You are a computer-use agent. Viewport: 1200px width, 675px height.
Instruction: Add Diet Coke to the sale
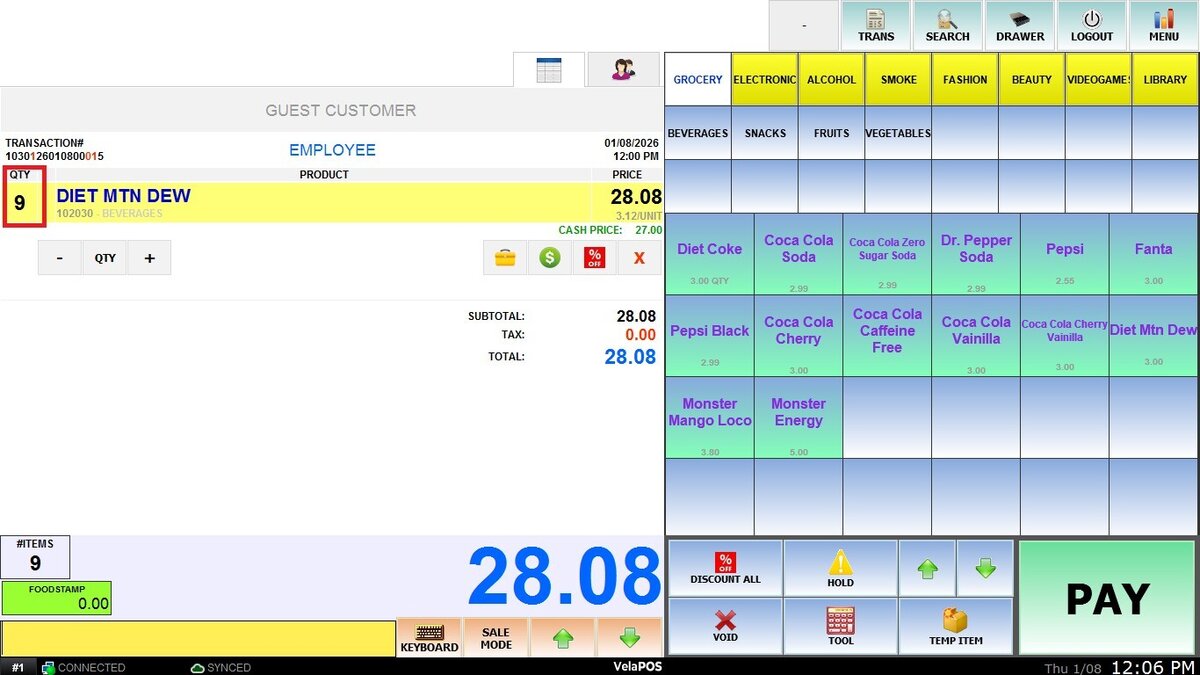tap(710, 254)
